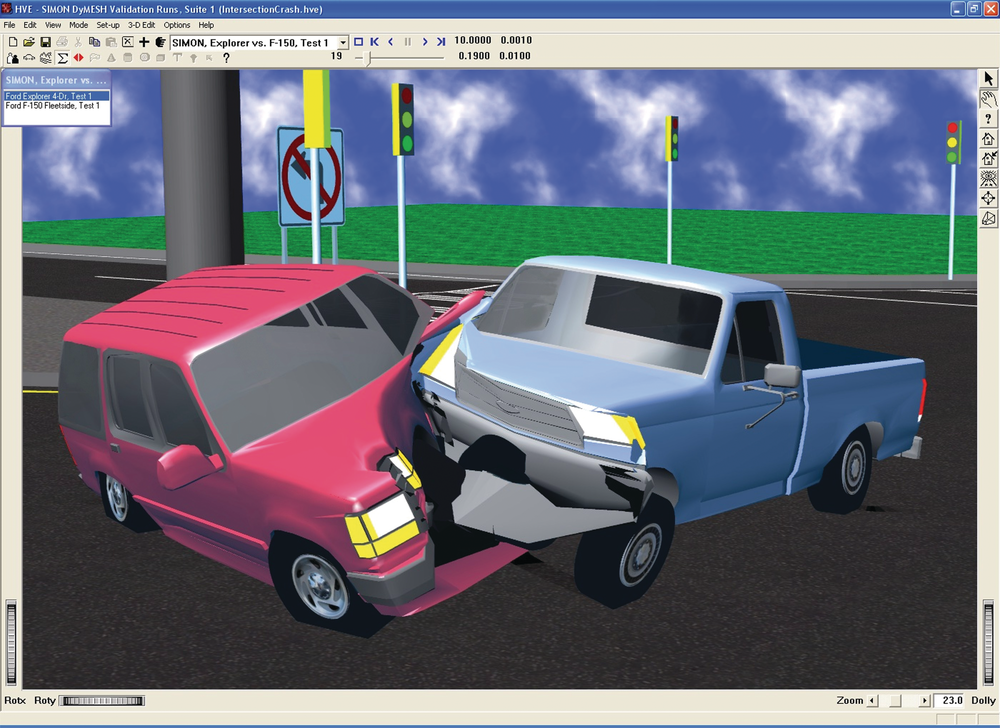Screen dimensions: 1000x728
Task: Click the Zoom value input field
Action: coord(950,701)
